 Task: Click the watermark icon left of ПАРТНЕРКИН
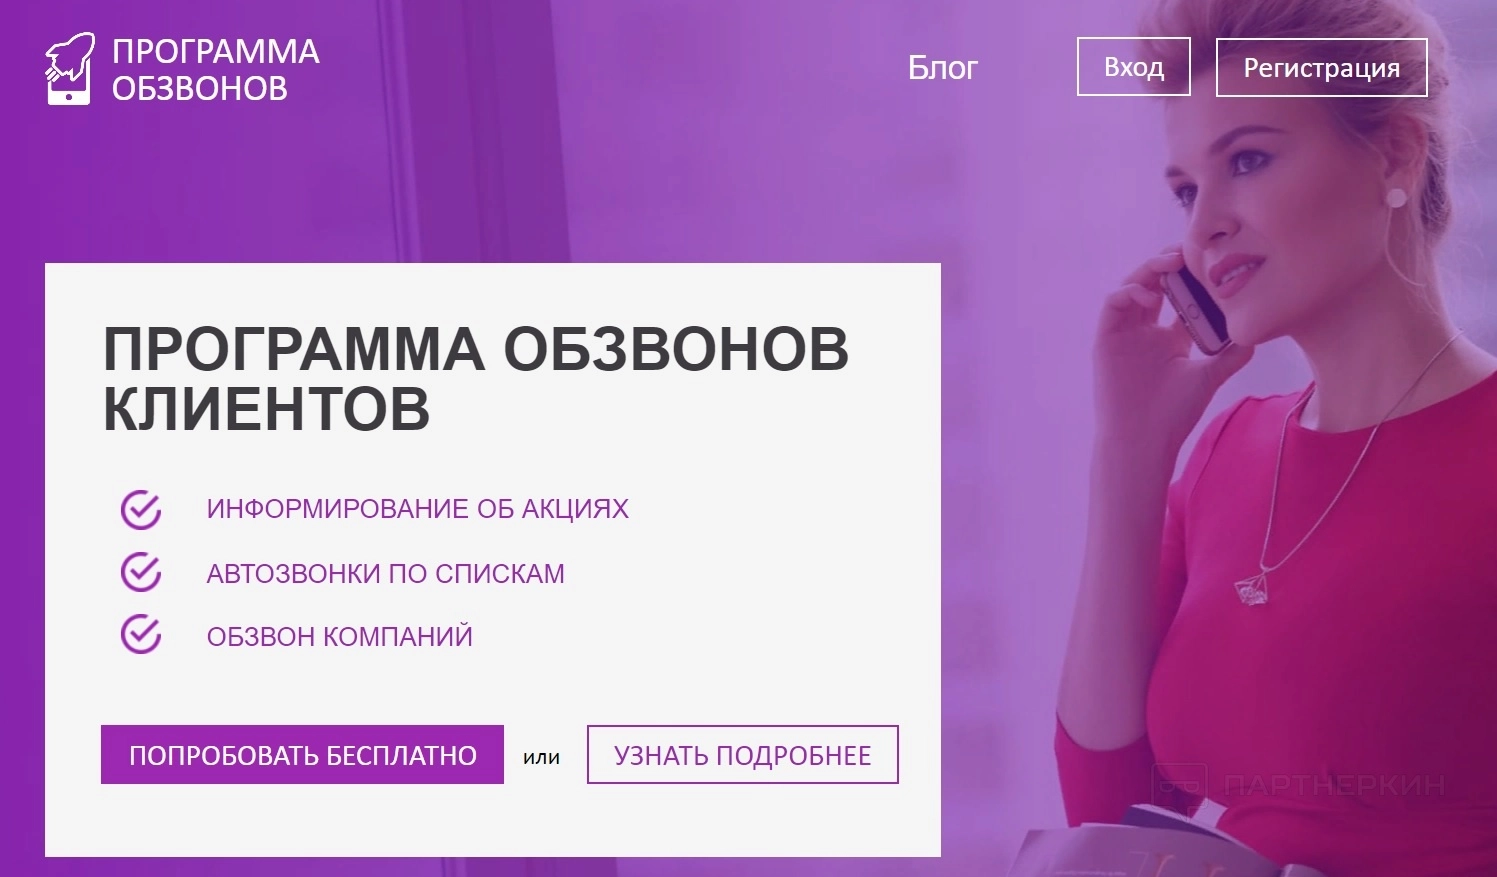click(1180, 785)
